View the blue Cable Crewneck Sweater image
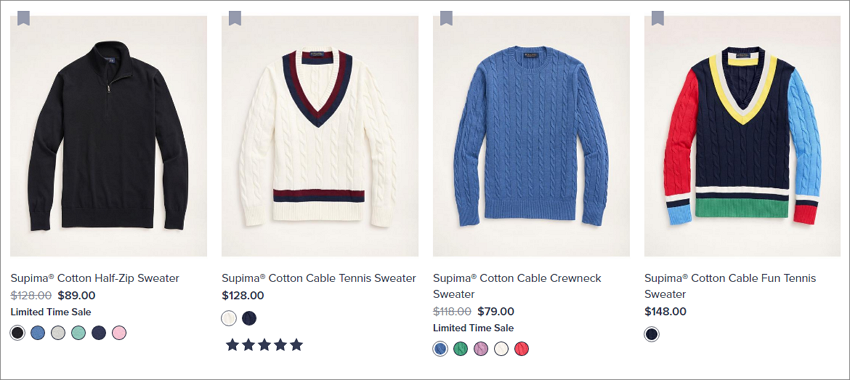 (x=531, y=136)
